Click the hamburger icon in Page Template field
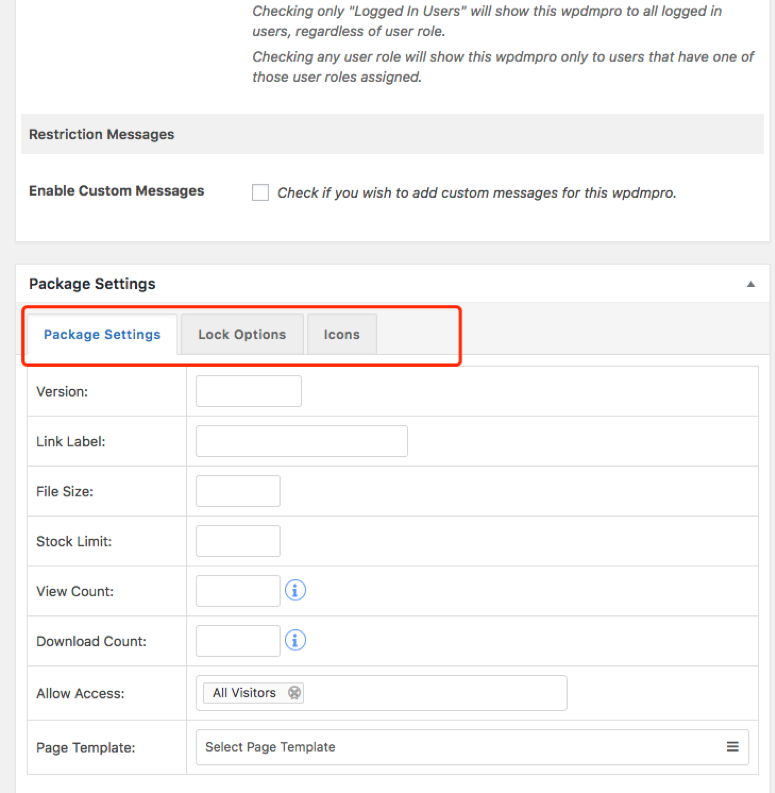Image resolution: width=775 pixels, height=793 pixels. pyautogui.click(x=732, y=747)
